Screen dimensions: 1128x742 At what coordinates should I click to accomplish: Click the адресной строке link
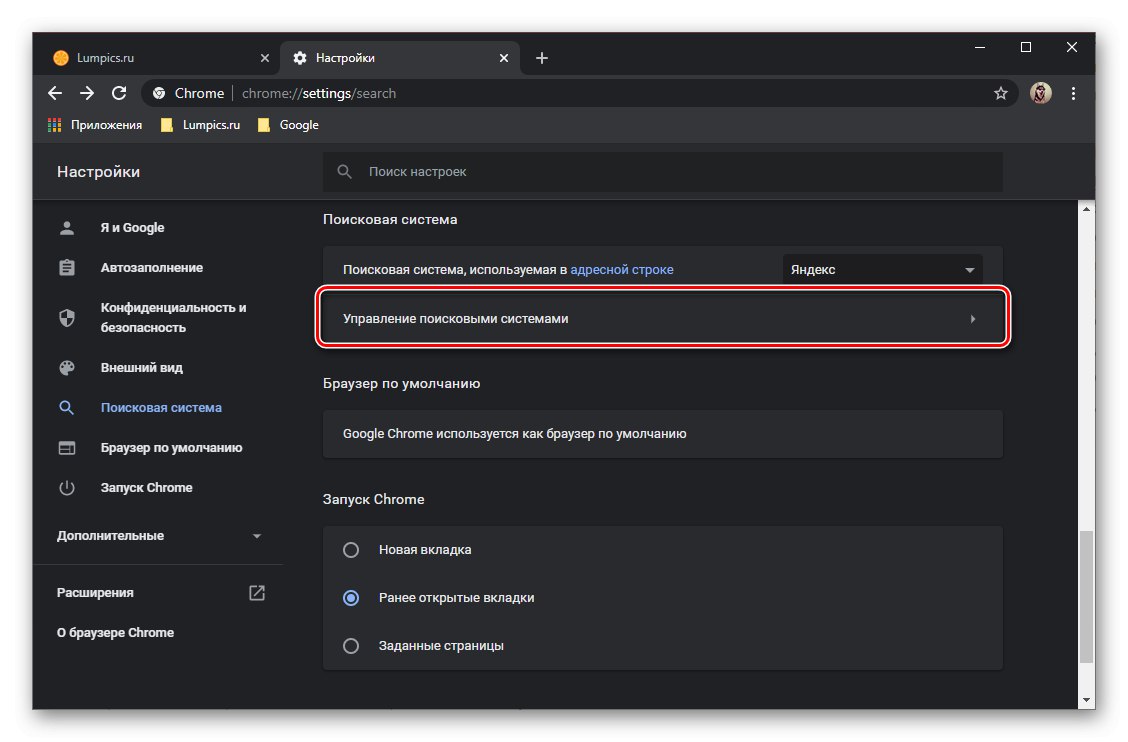tap(622, 270)
